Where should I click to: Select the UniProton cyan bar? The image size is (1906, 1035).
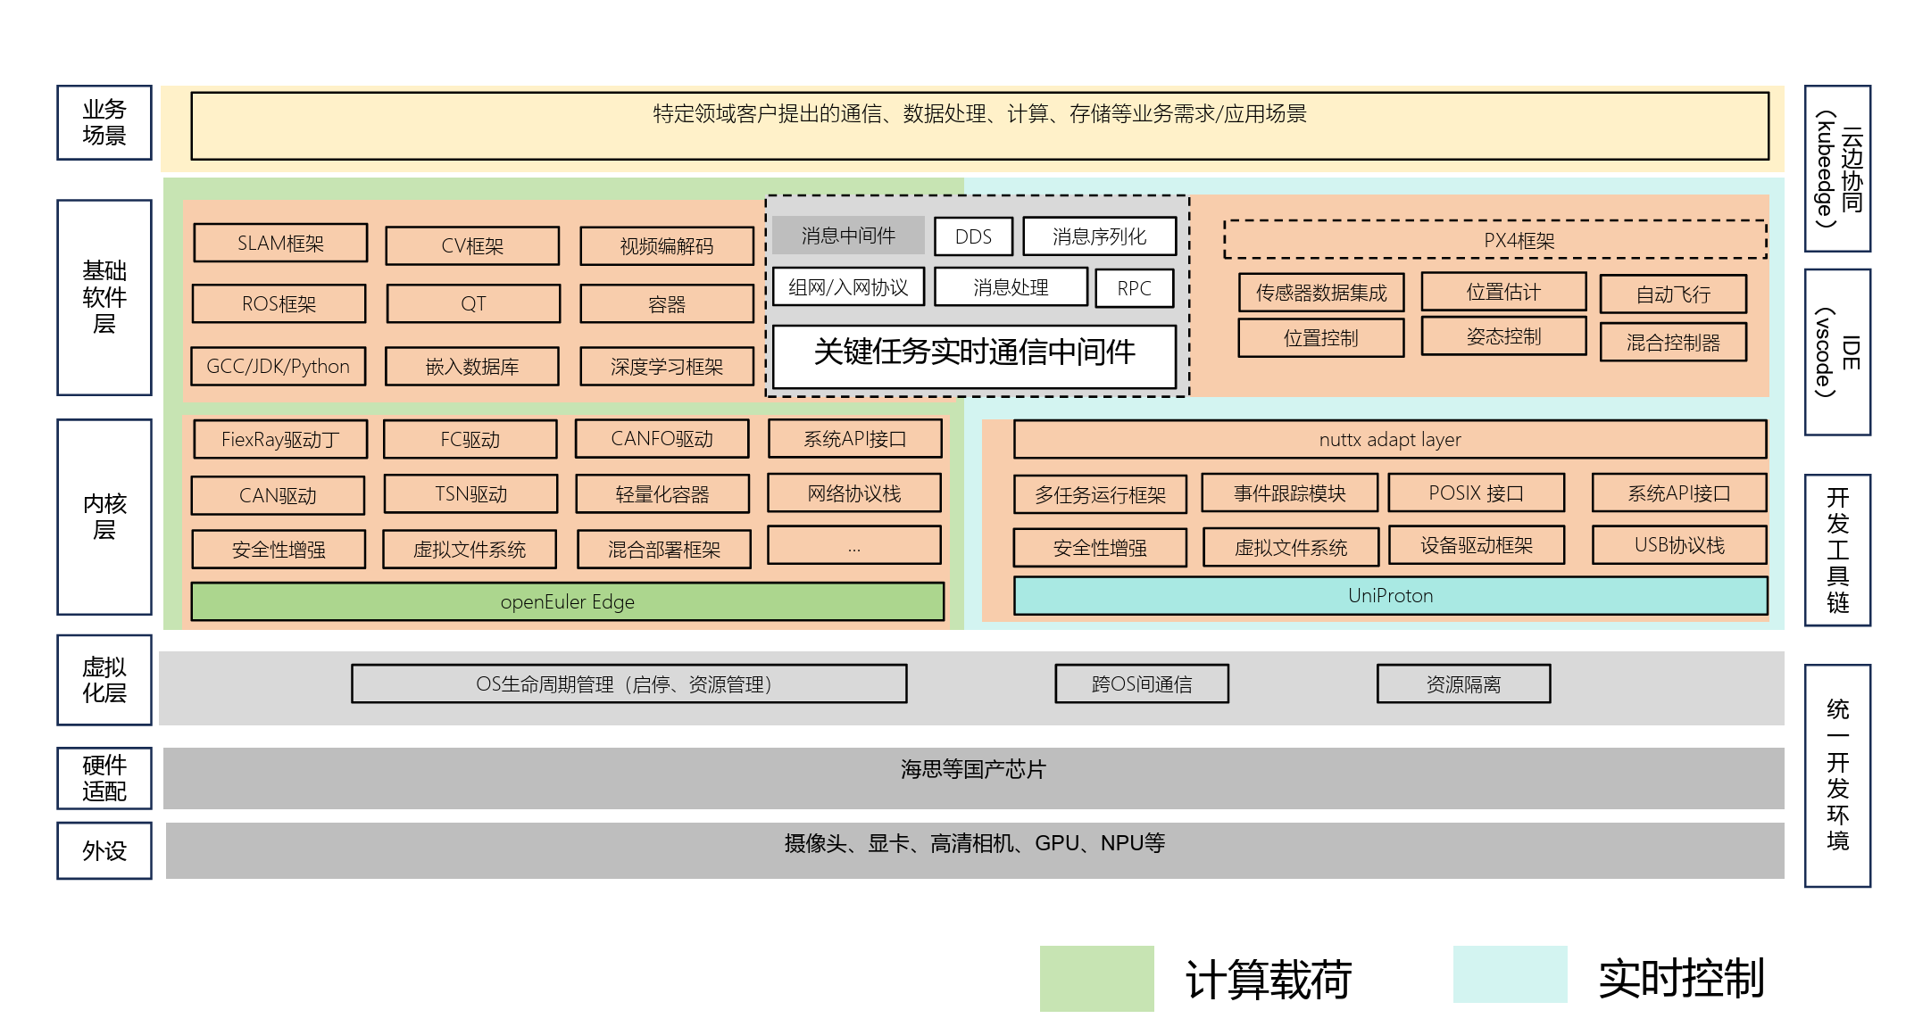coord(1390,596)
